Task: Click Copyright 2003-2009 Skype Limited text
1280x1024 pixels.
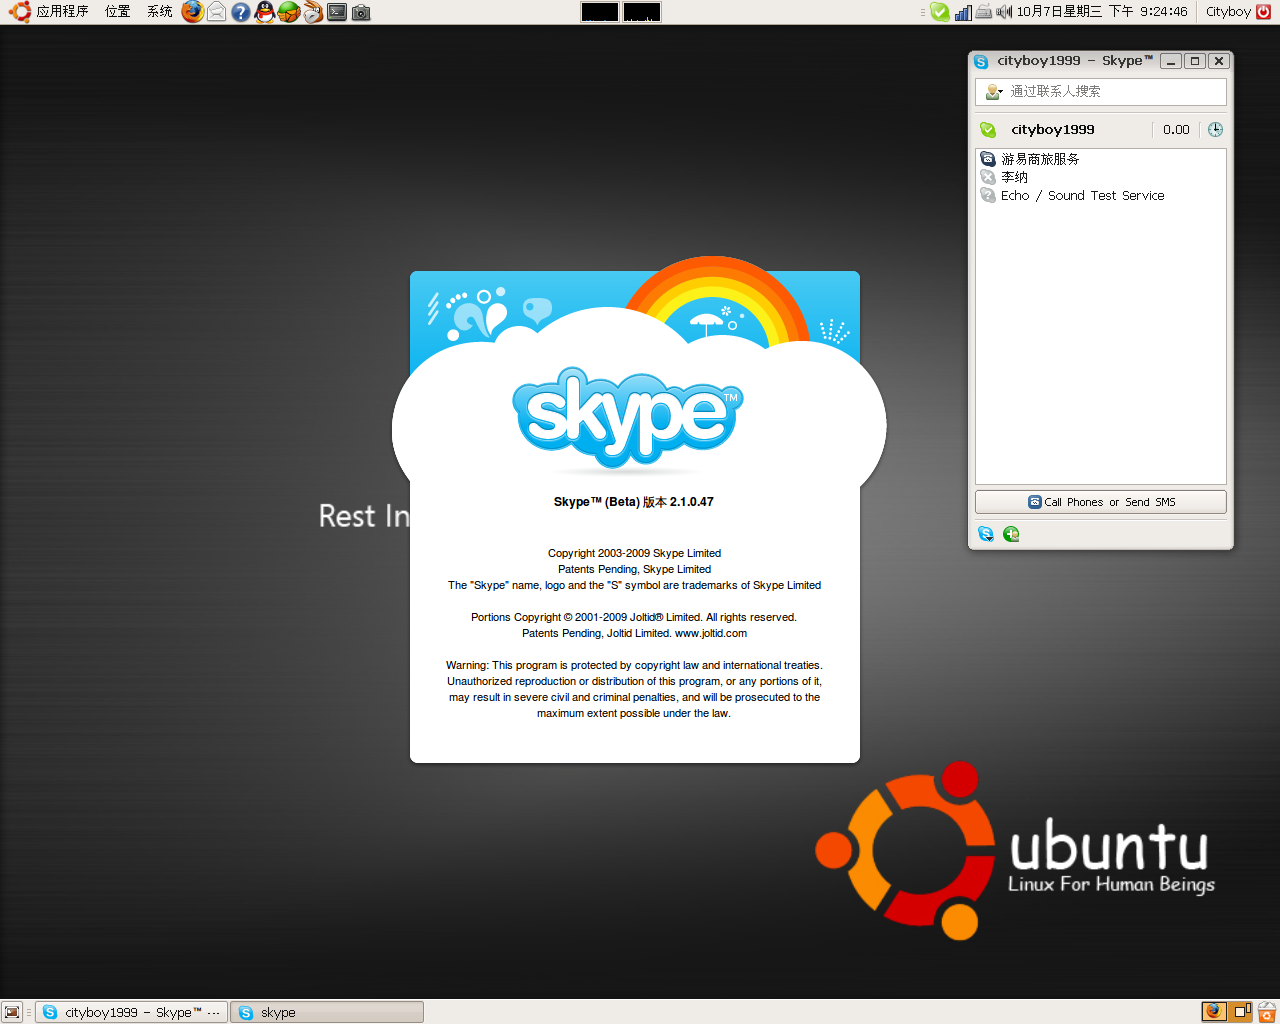Action: pyautogui.click(x=634, y=553)
